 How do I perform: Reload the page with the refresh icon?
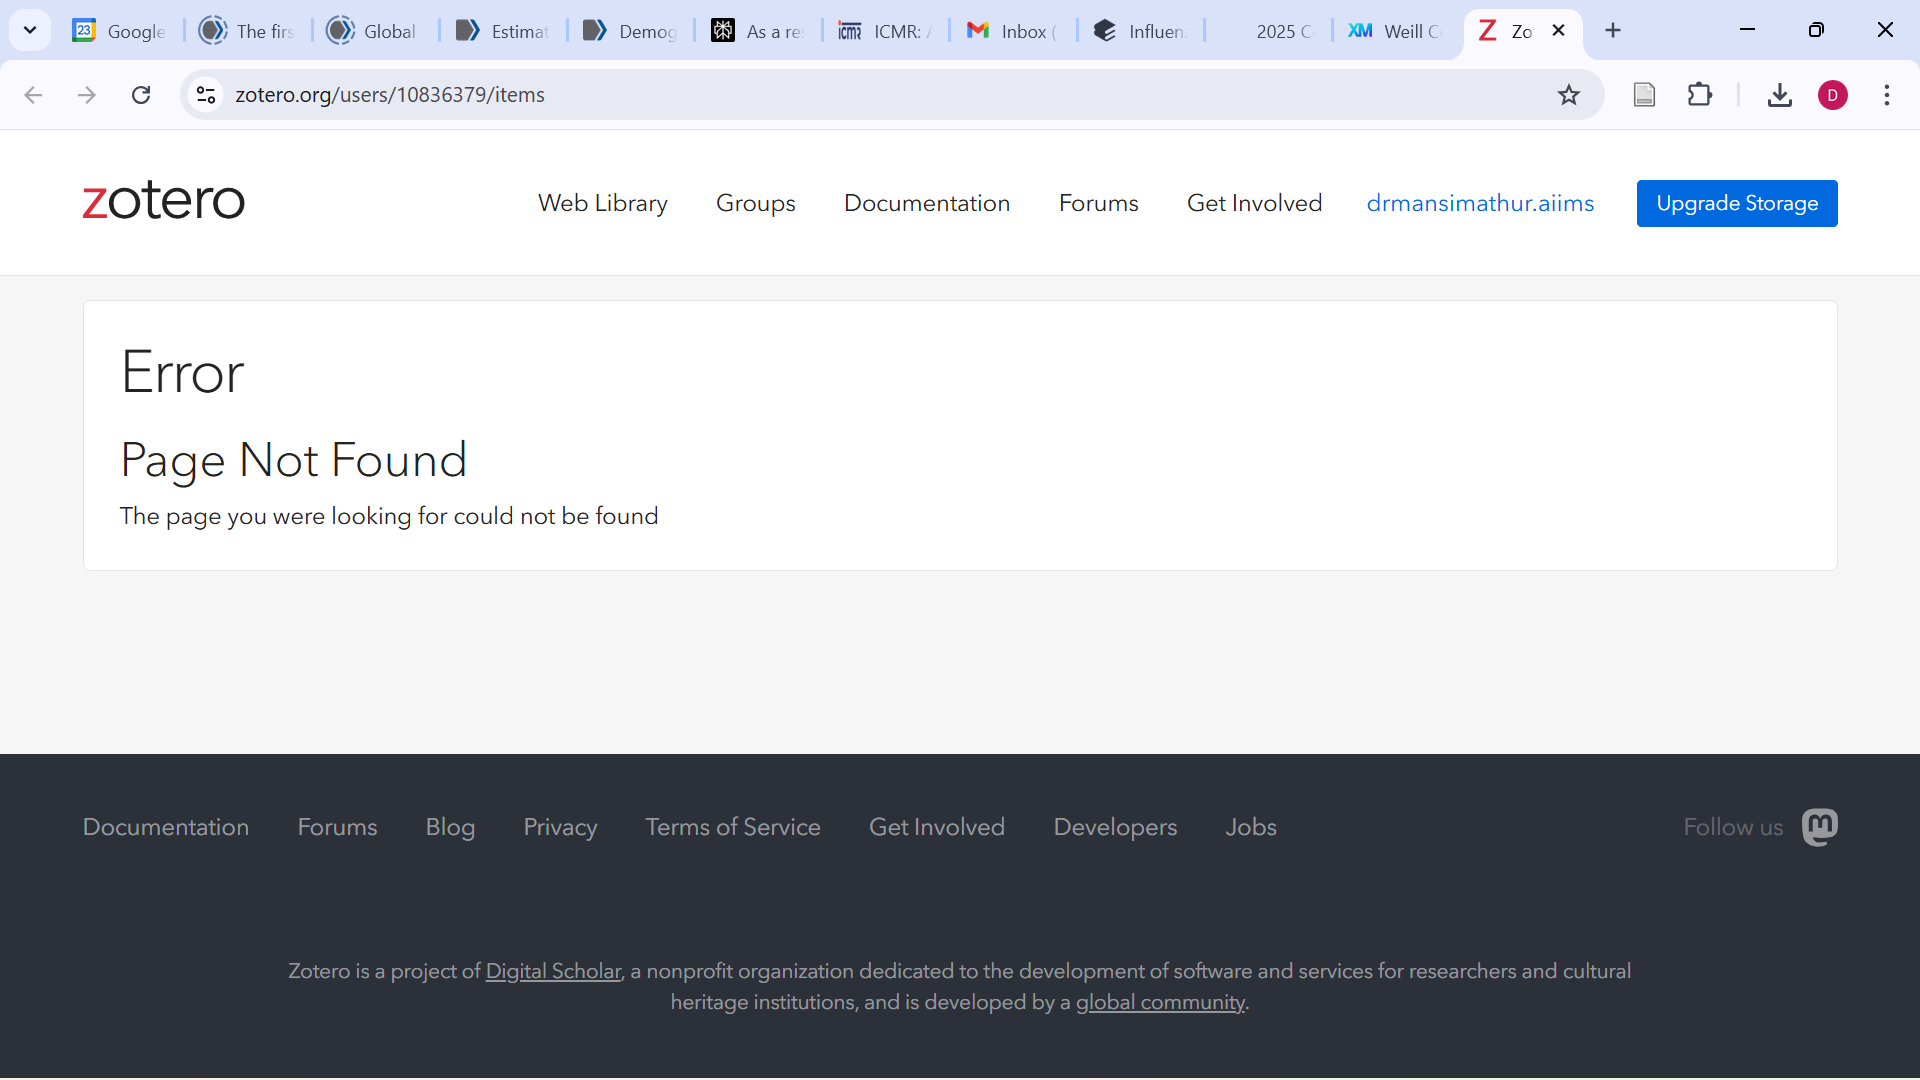click(x=141, y=95)
